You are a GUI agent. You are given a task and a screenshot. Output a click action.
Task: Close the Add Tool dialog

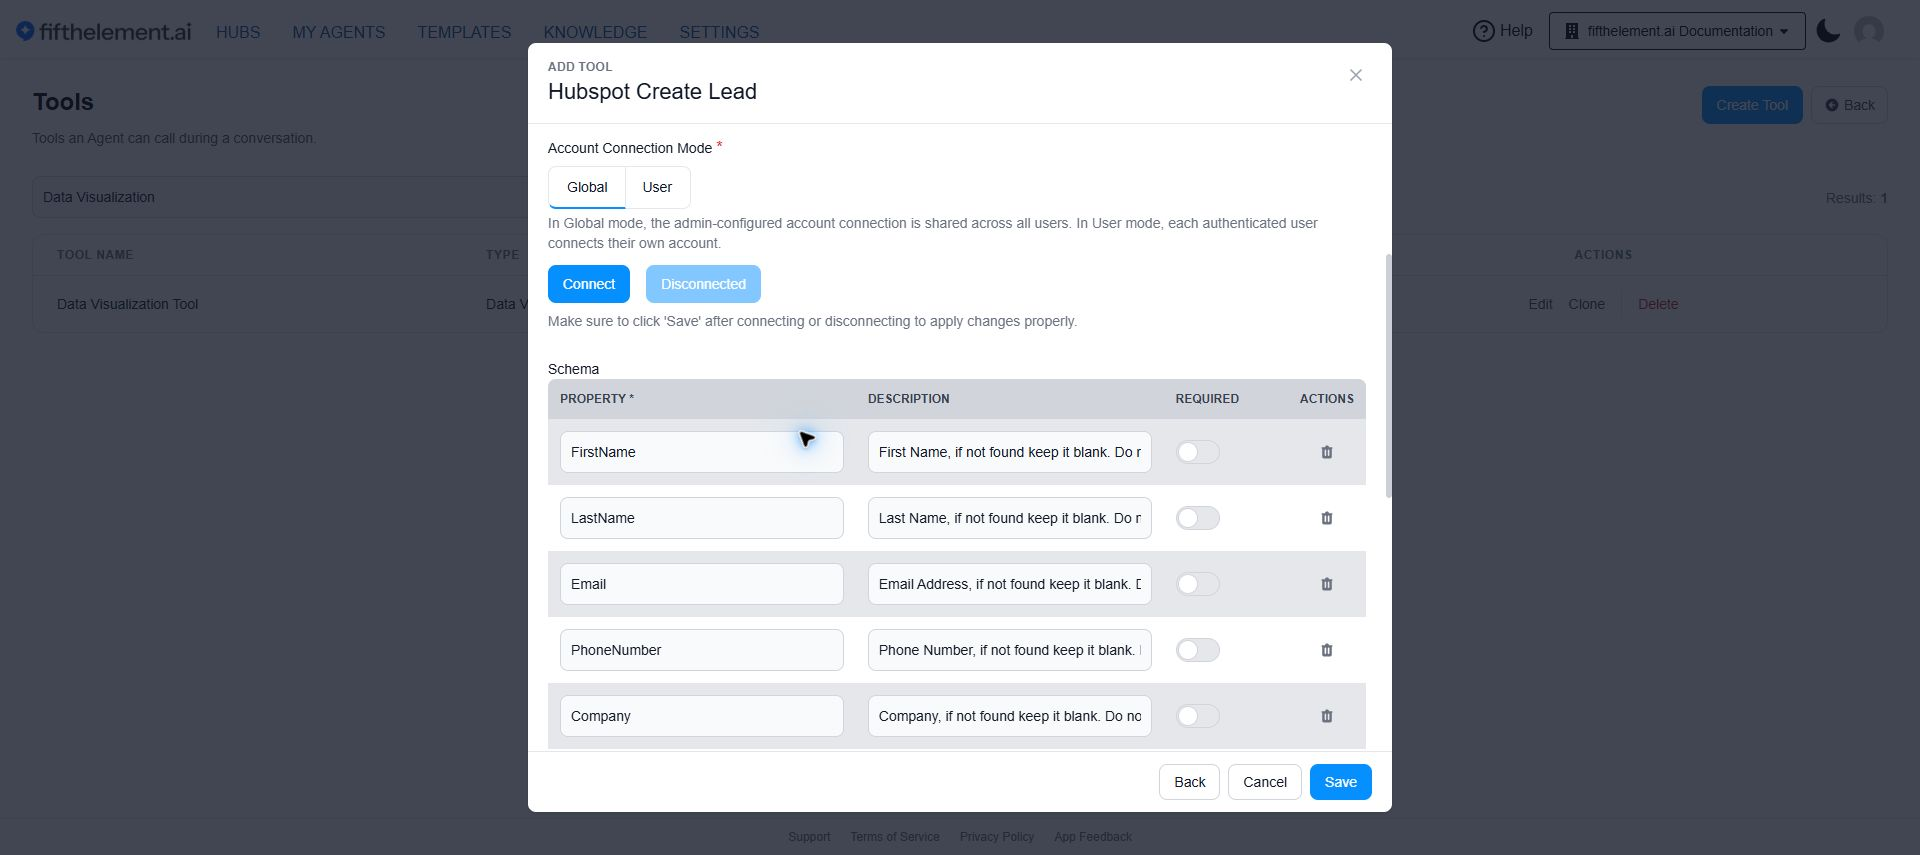point(1356,75)
